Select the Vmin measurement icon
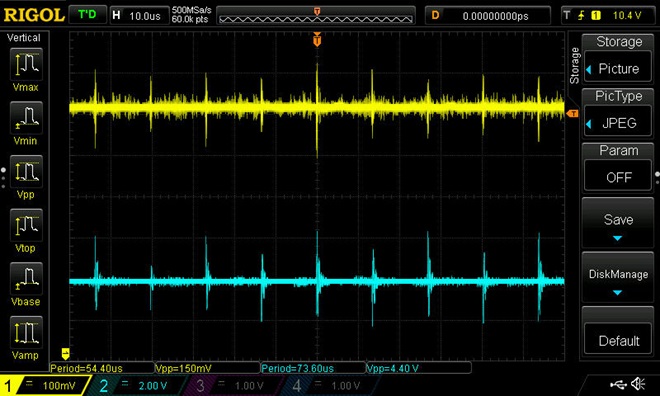 [x=26, y=118]
